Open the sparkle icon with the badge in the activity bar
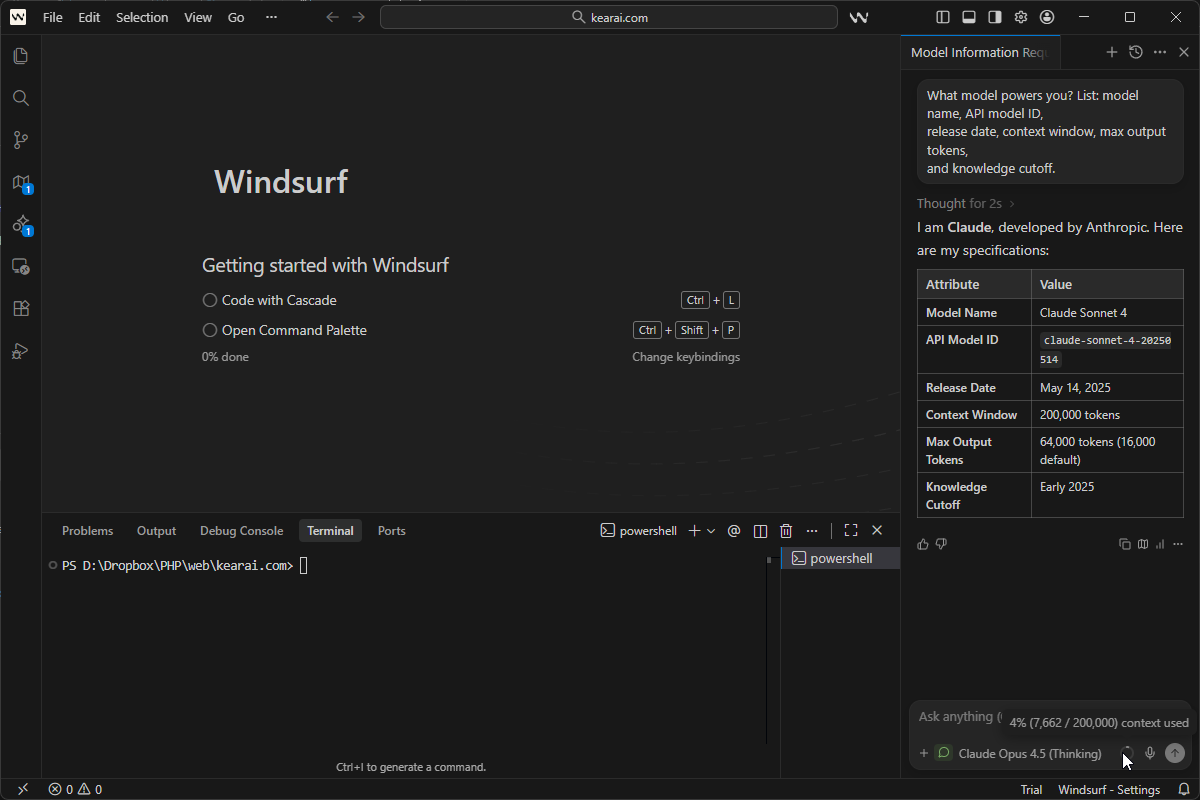The width and height of the screenshot is (1200, 800). pyautogui.click(x=21, y=225)
